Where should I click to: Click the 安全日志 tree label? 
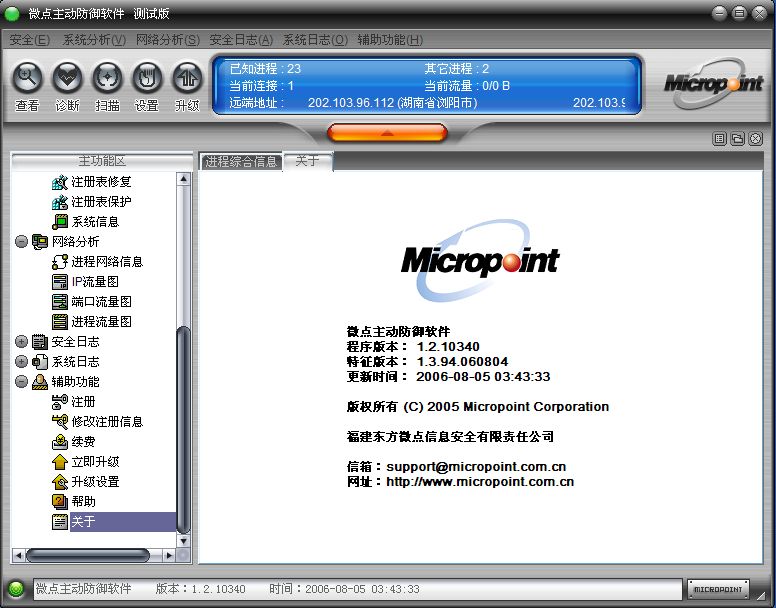75,341
